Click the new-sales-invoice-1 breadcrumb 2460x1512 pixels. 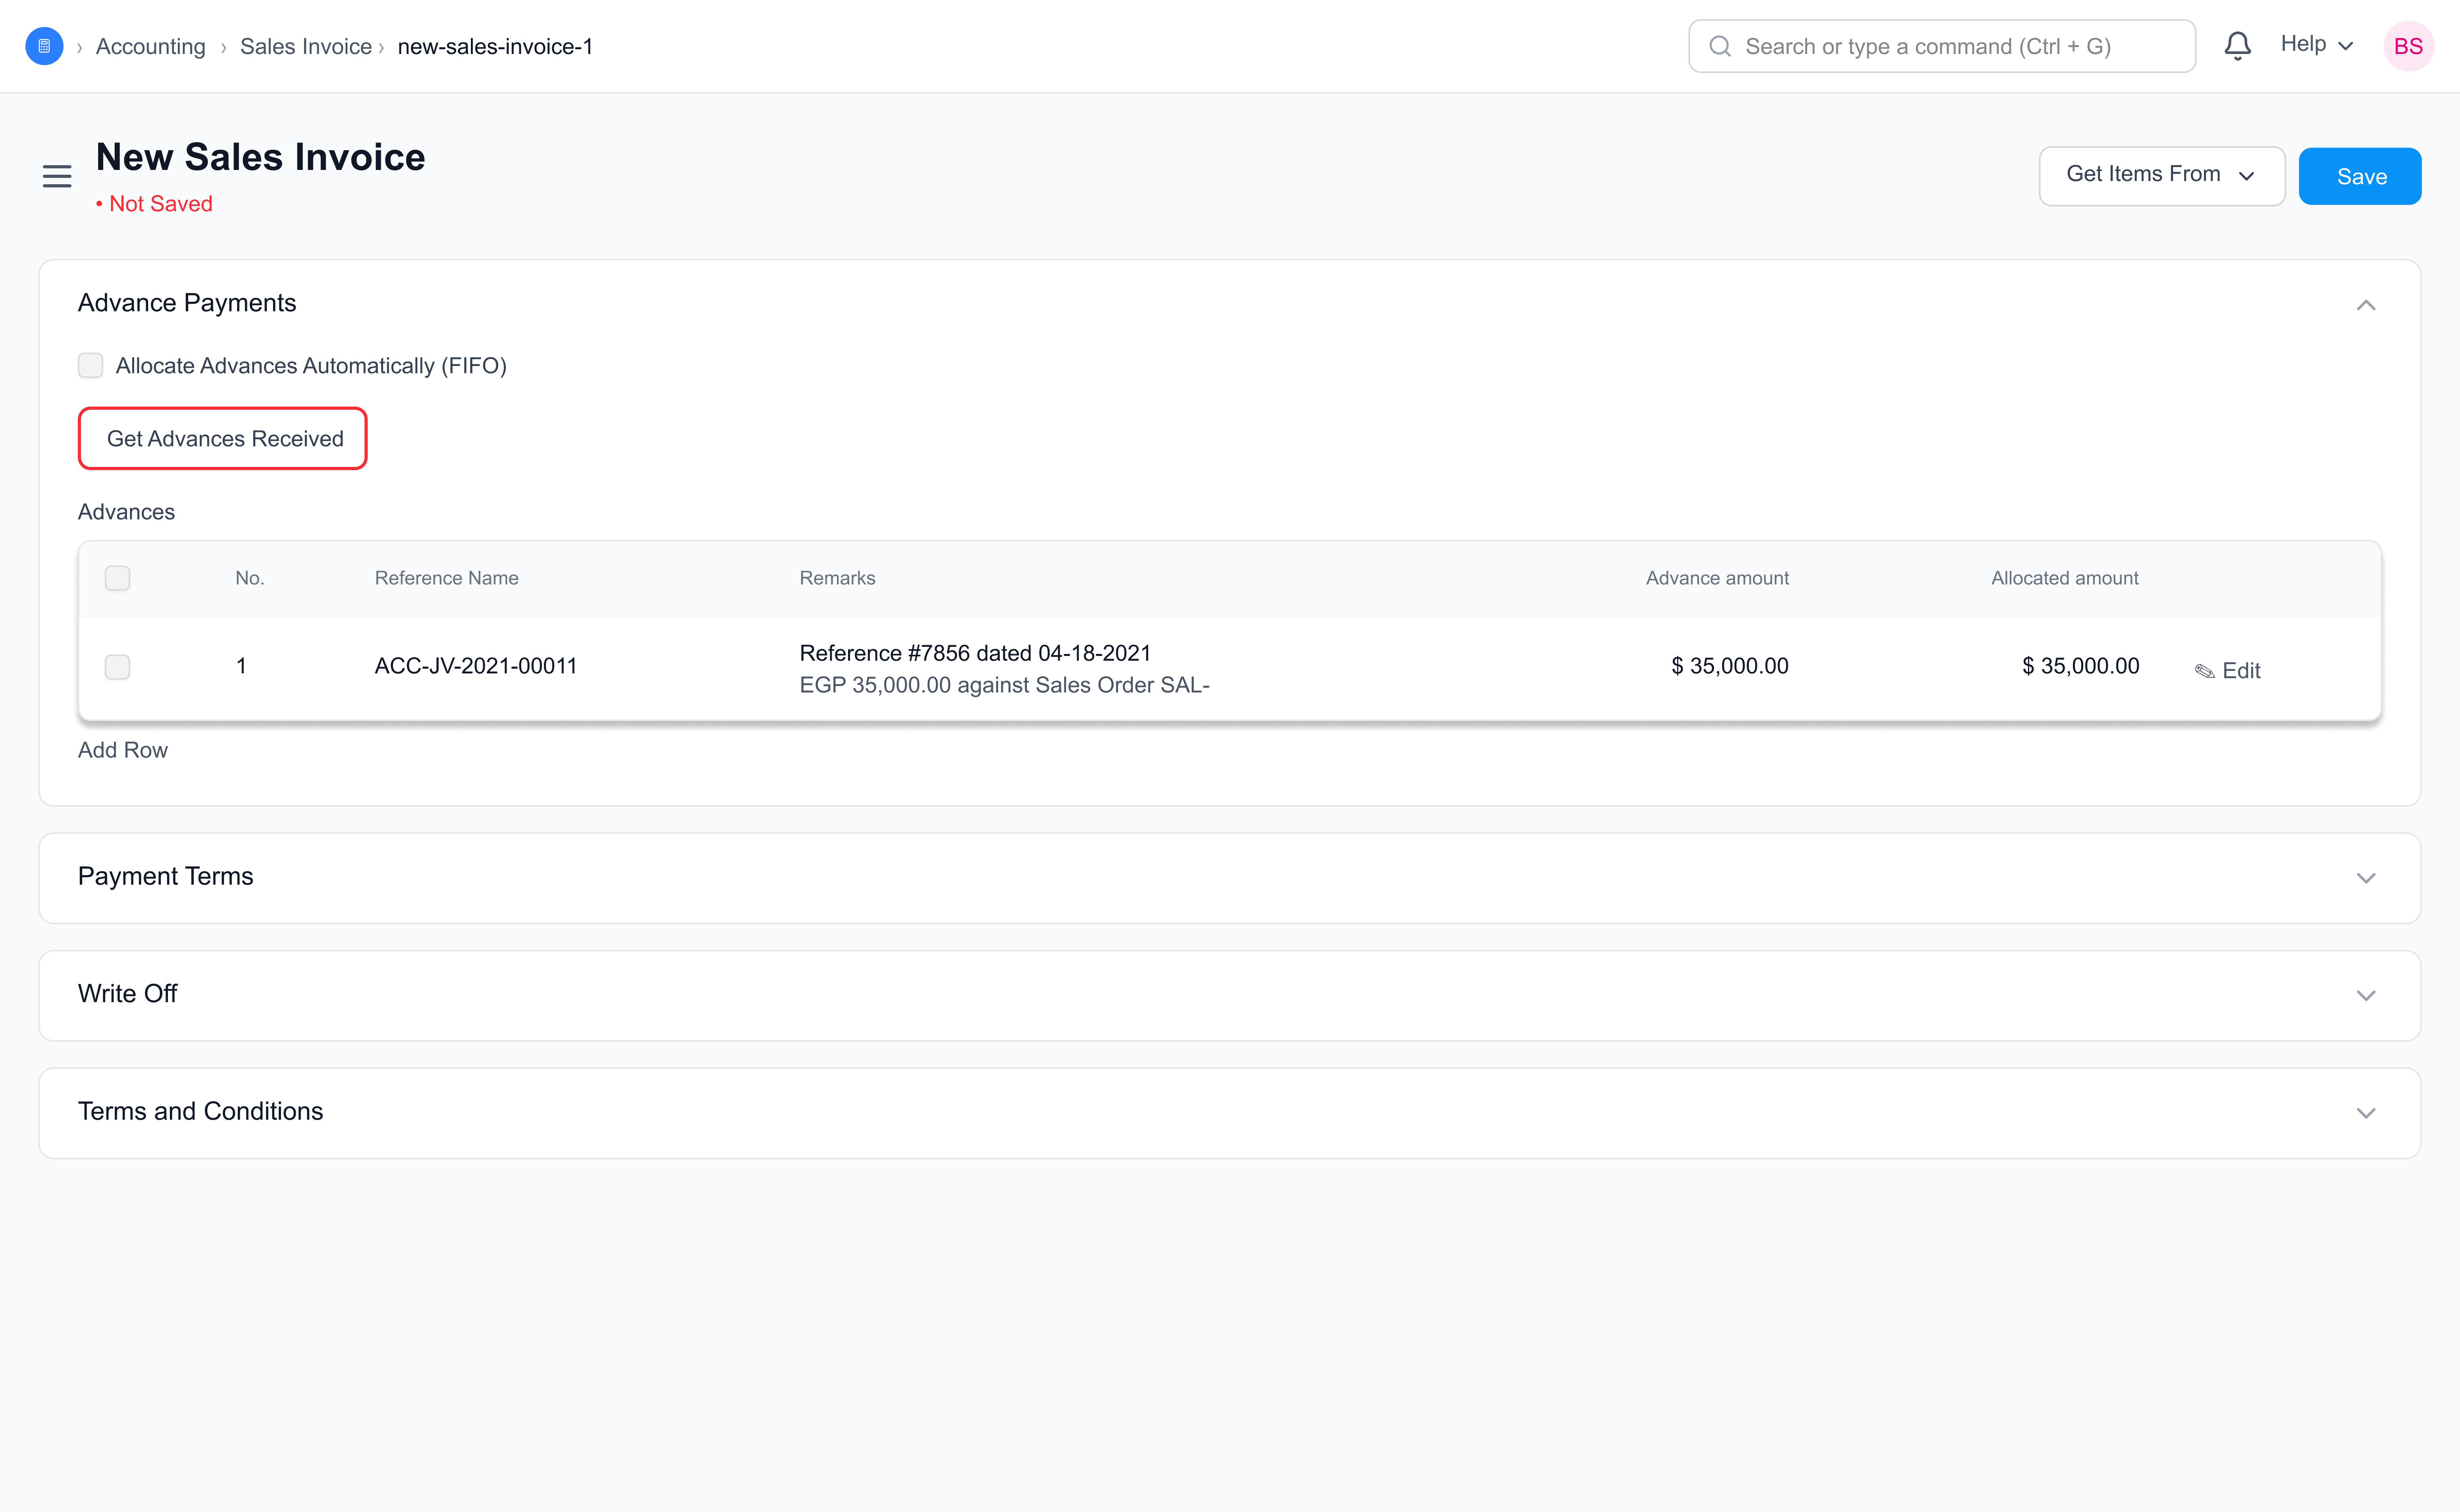click(495, 47)
